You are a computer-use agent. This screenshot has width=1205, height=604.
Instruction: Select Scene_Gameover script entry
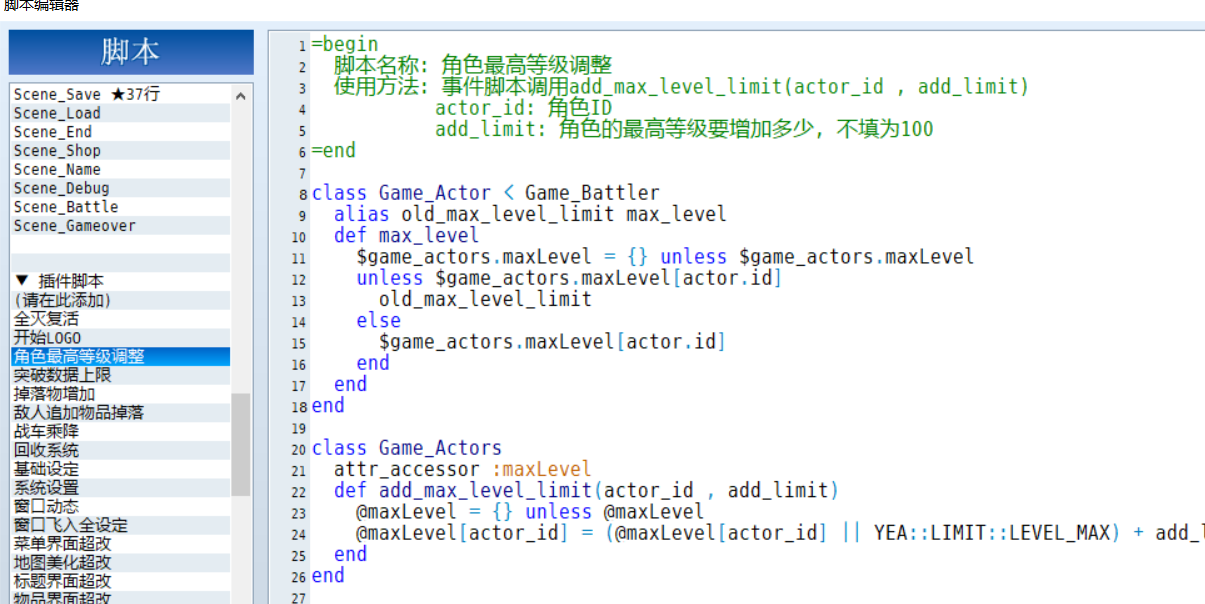tap(121, 226)
